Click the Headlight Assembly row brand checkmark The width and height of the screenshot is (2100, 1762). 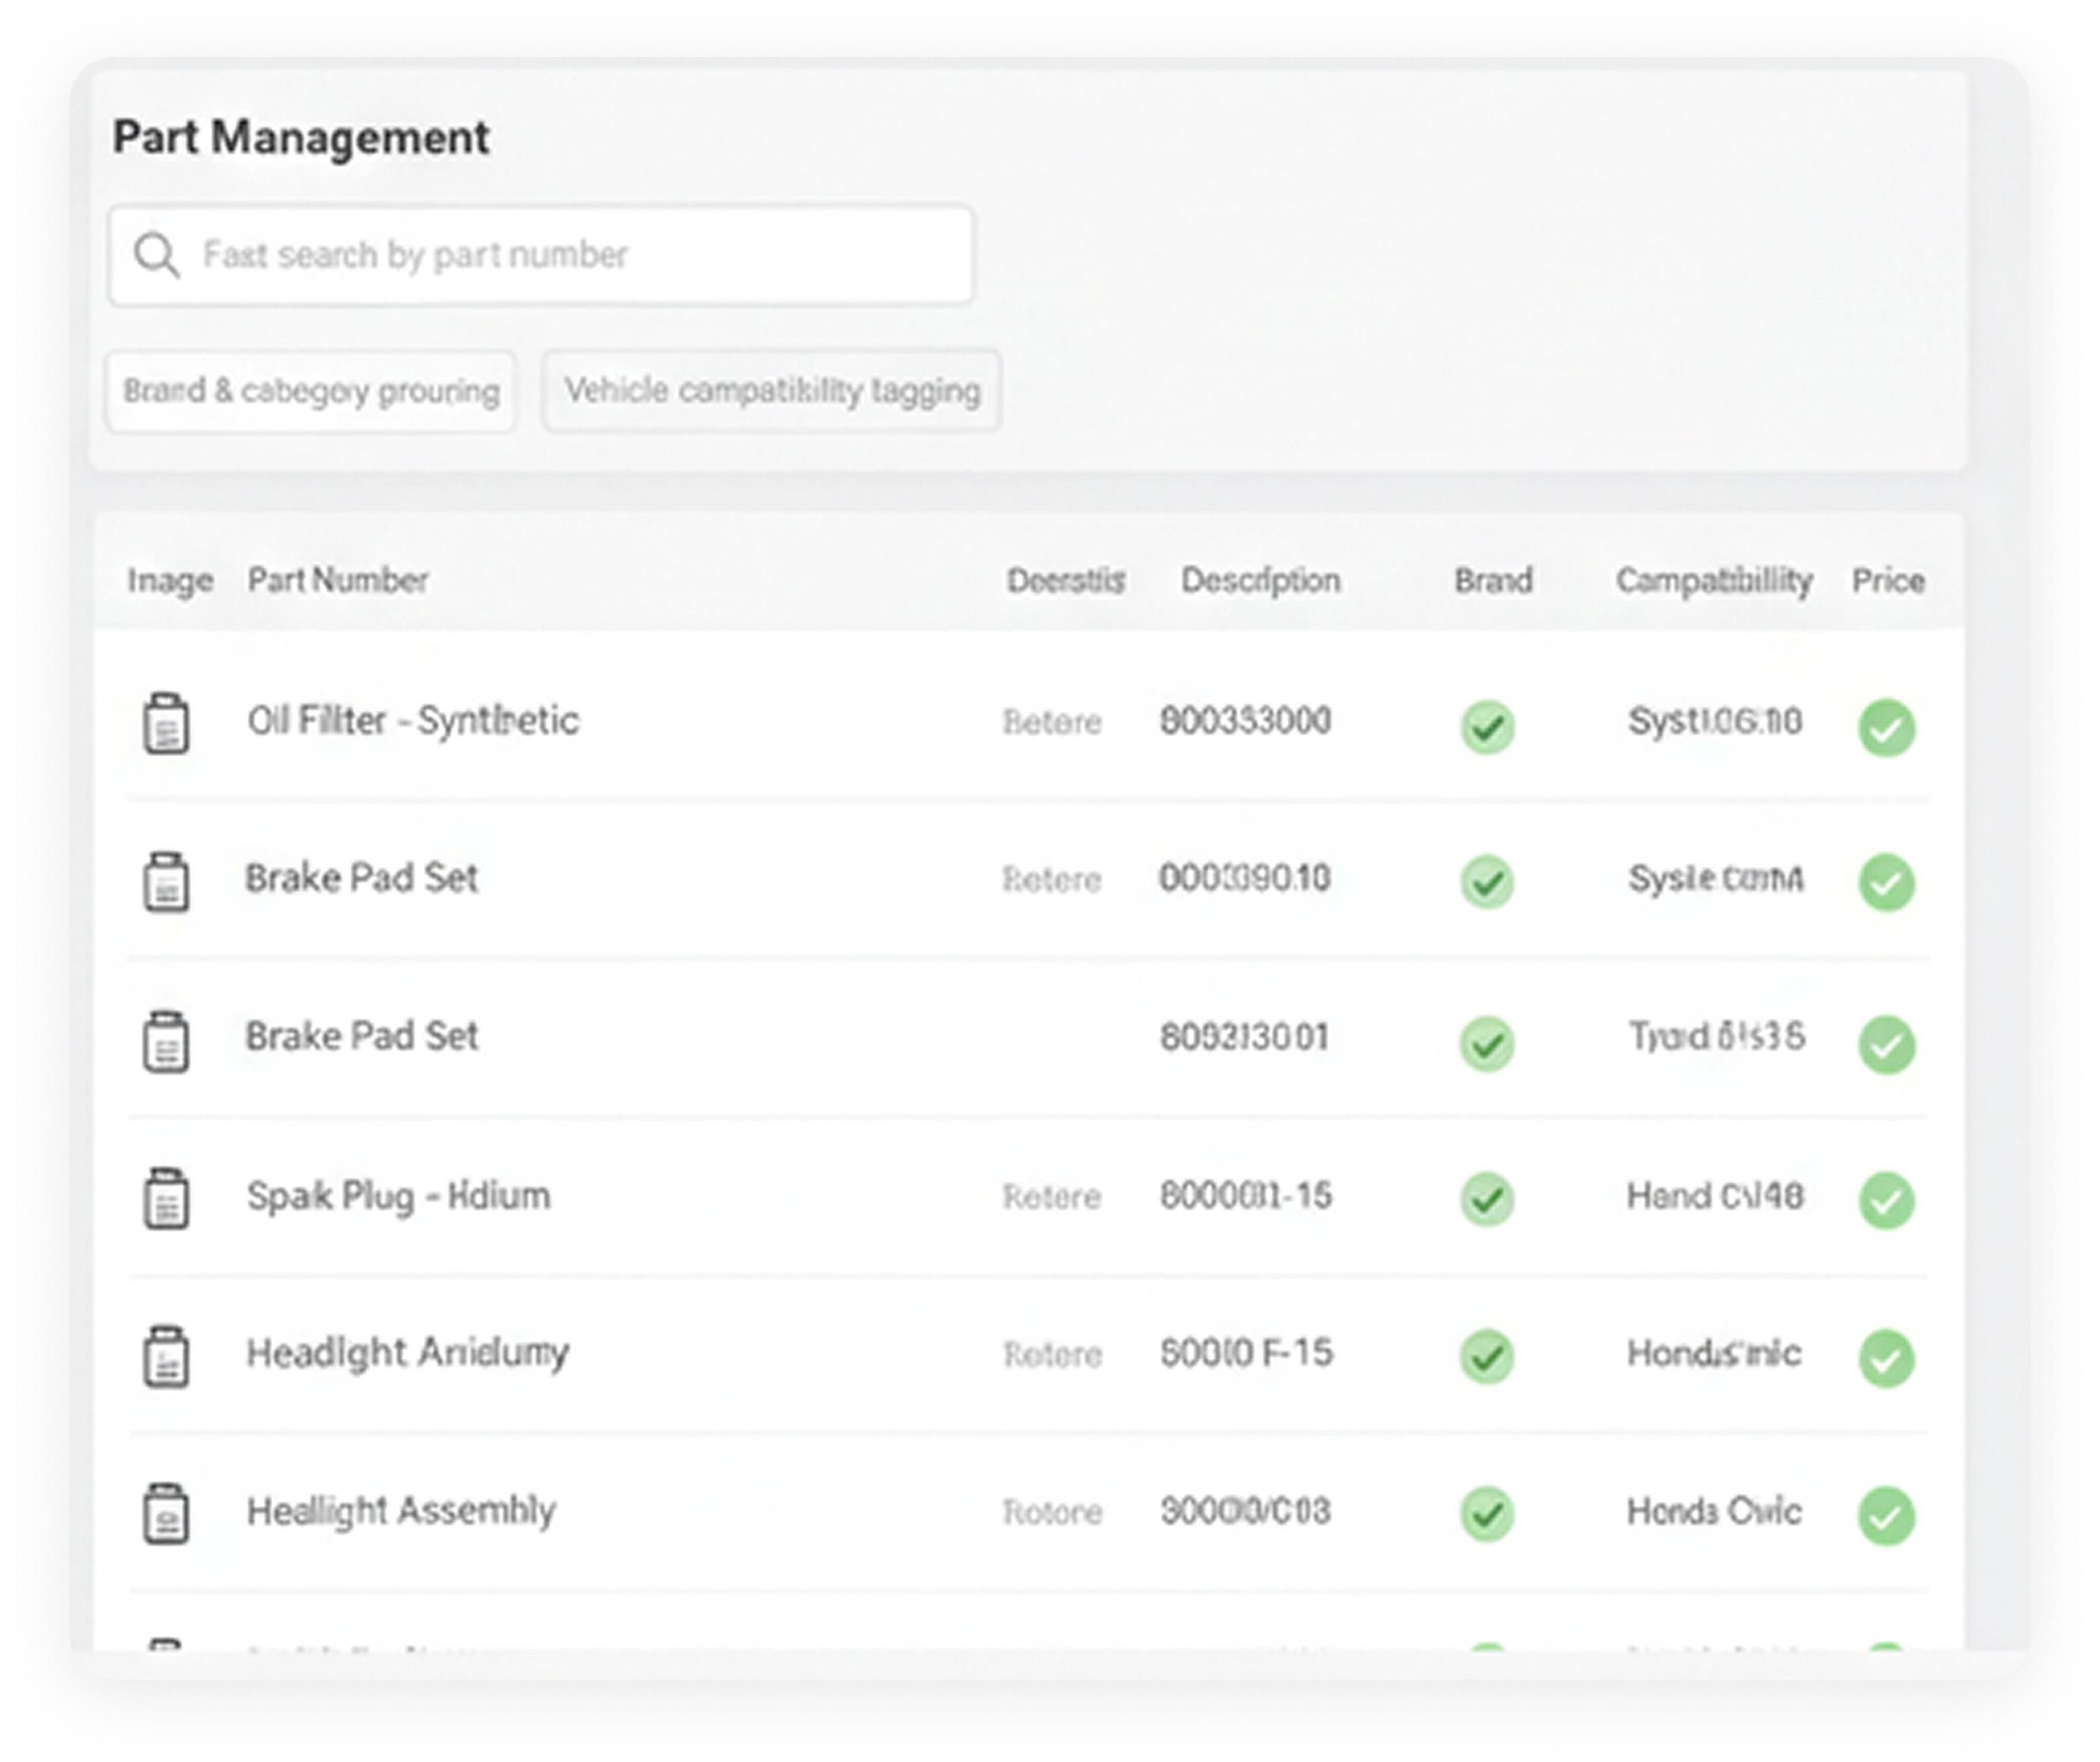1487,1514
